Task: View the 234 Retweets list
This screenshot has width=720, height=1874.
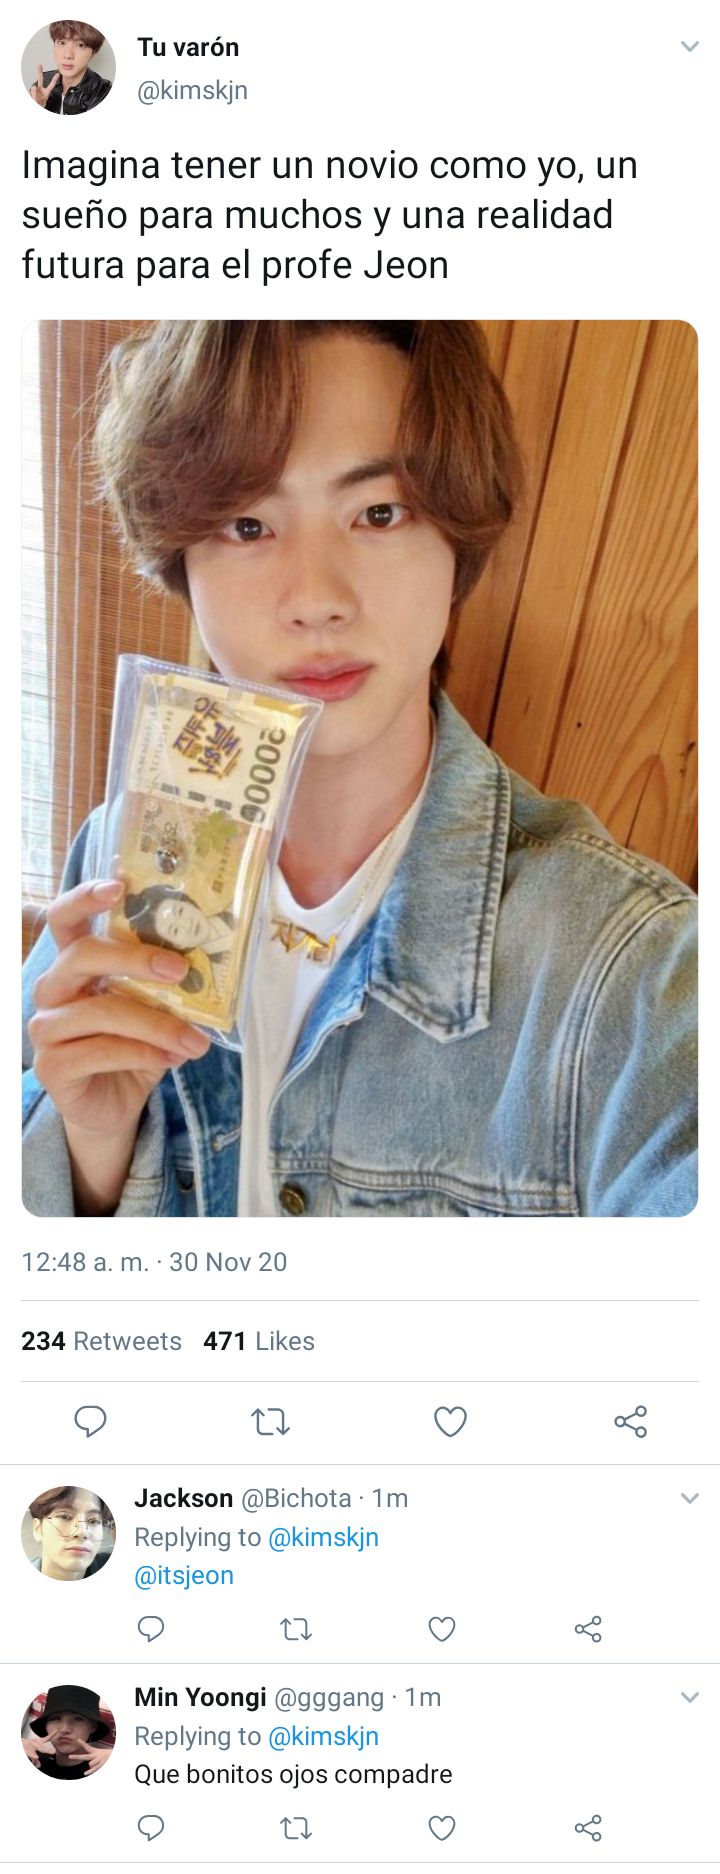Action: [101, 1341]
